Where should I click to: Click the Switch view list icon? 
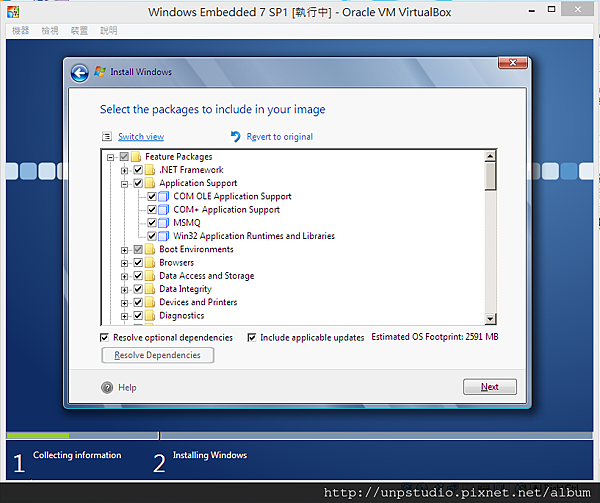(x=107, y=136)
